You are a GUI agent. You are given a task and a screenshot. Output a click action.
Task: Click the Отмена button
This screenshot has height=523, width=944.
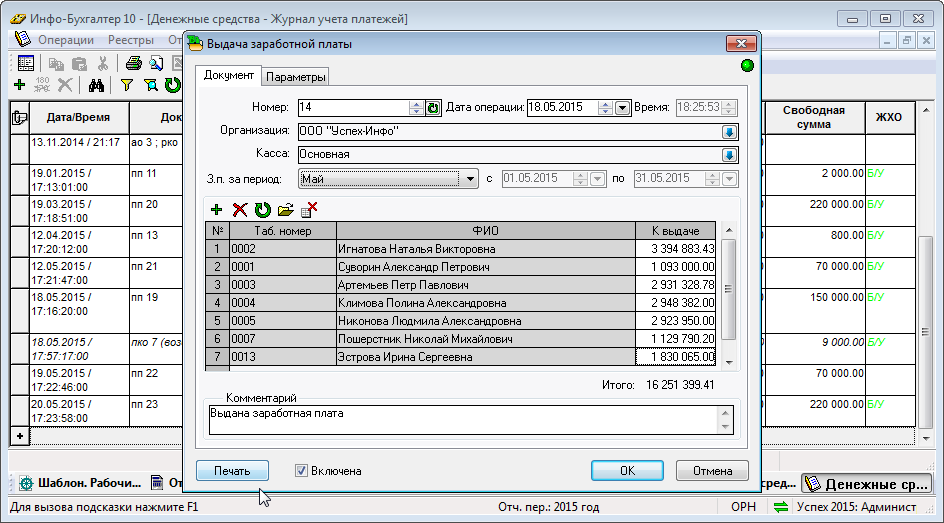click(x=712, y=471)
